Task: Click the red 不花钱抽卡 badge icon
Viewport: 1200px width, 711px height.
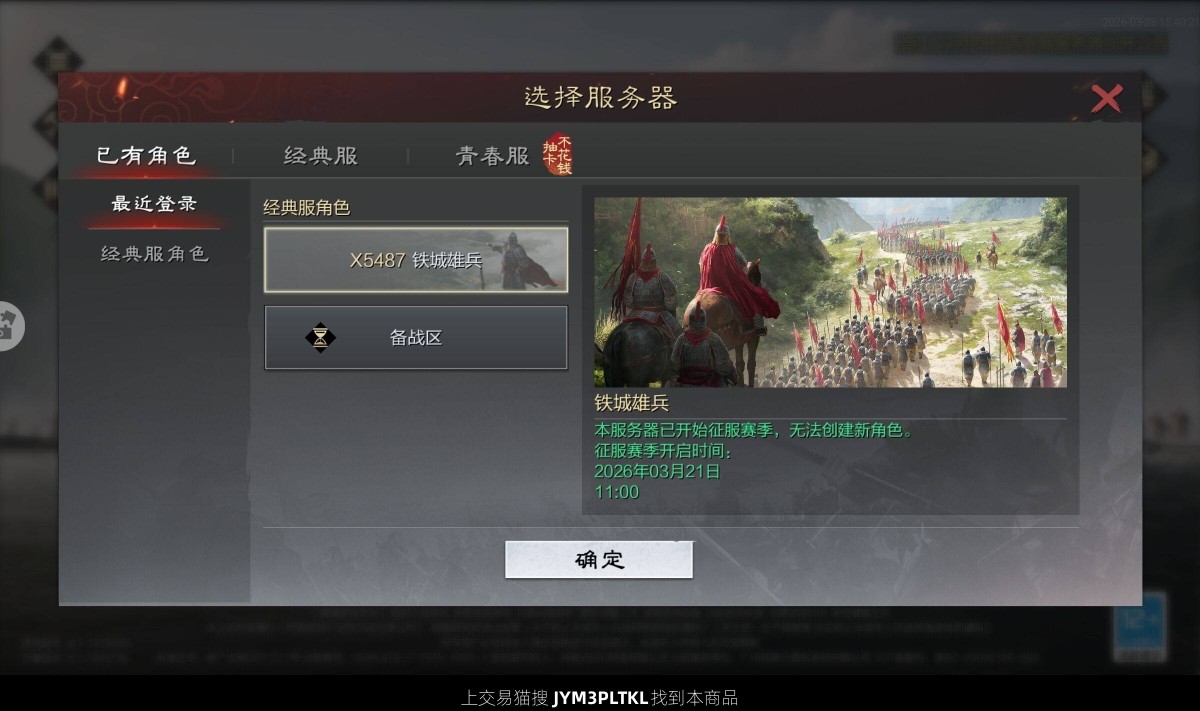Action: [x=558, y=154]
